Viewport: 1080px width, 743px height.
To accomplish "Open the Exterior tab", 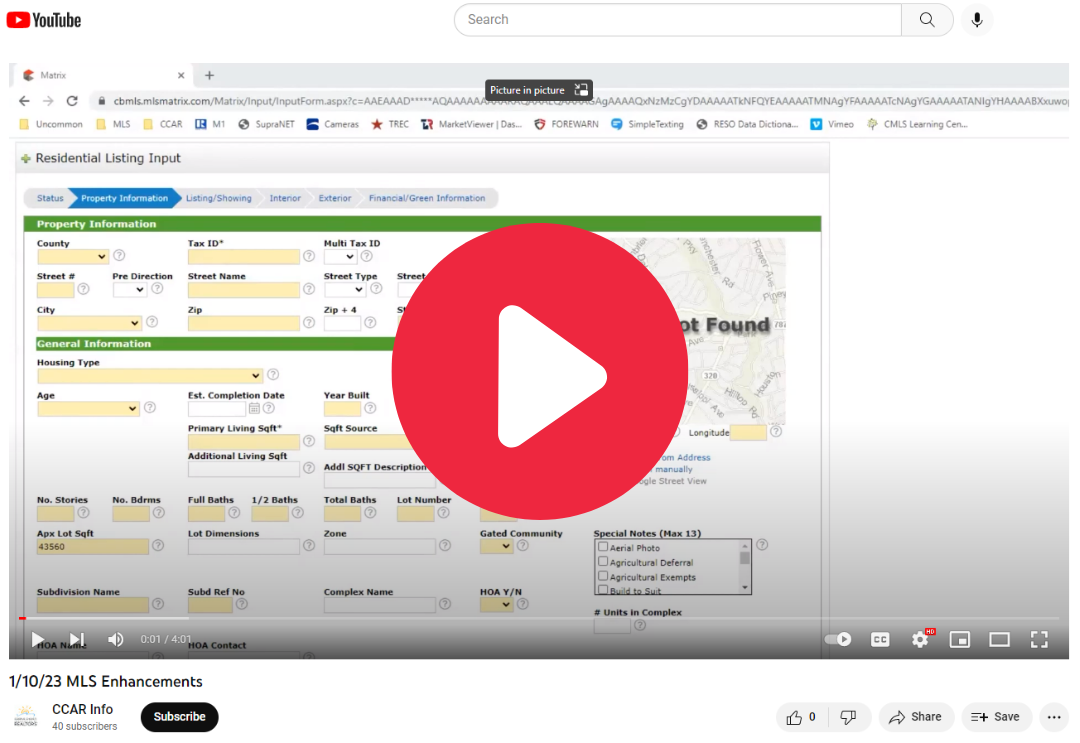I will pos(335,198).
